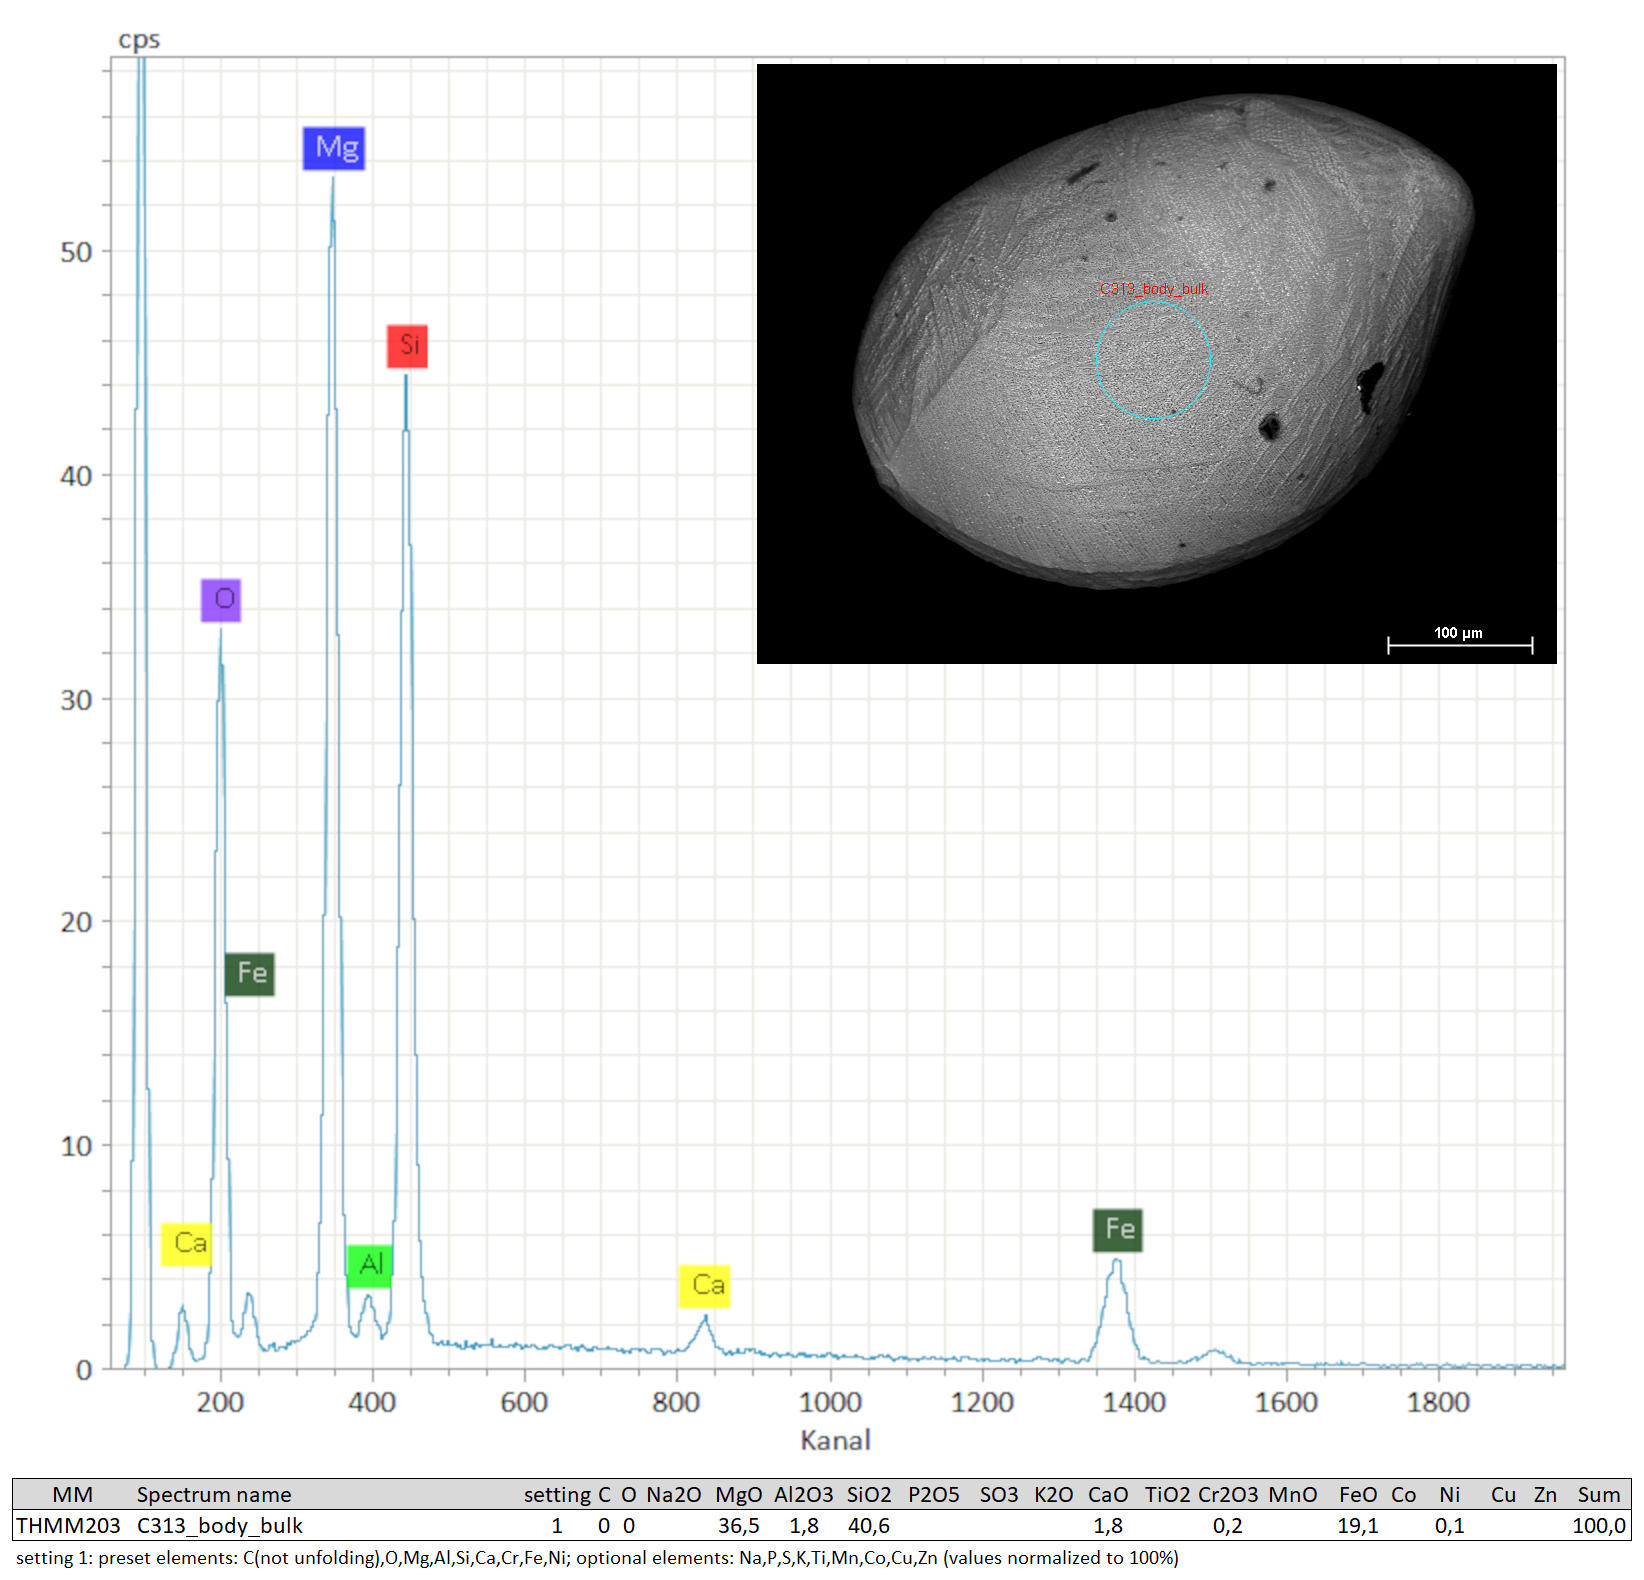The image size is (1644, 1580).
Task: Click the red Si peak label
Action: pos(407,346)
